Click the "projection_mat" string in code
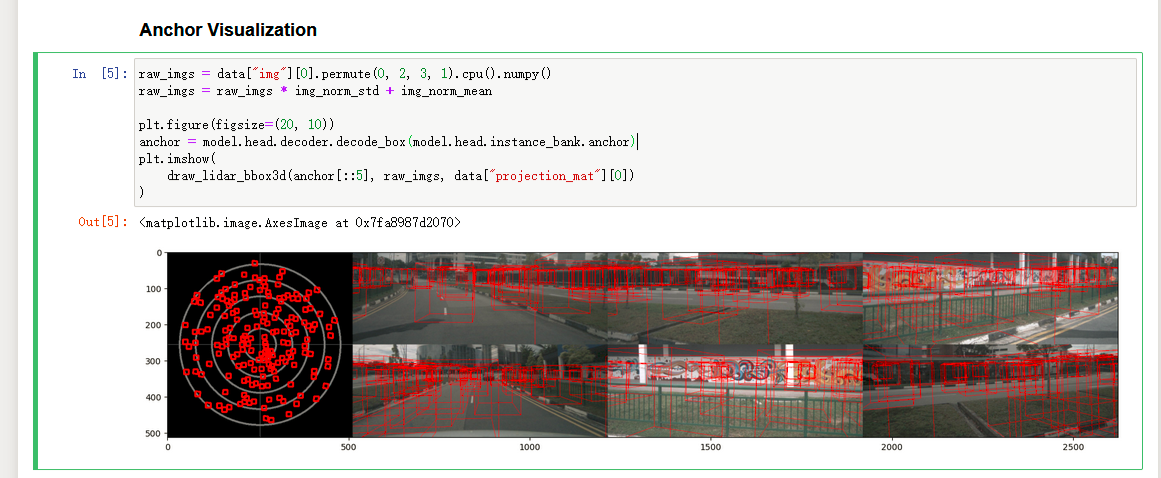 point(546,175)
